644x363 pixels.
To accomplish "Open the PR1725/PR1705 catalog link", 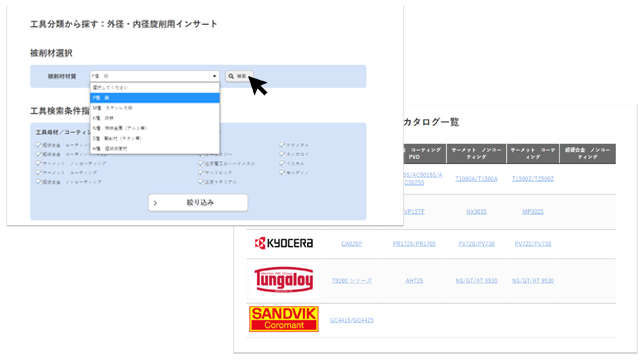I will click(x=414, y=244).
